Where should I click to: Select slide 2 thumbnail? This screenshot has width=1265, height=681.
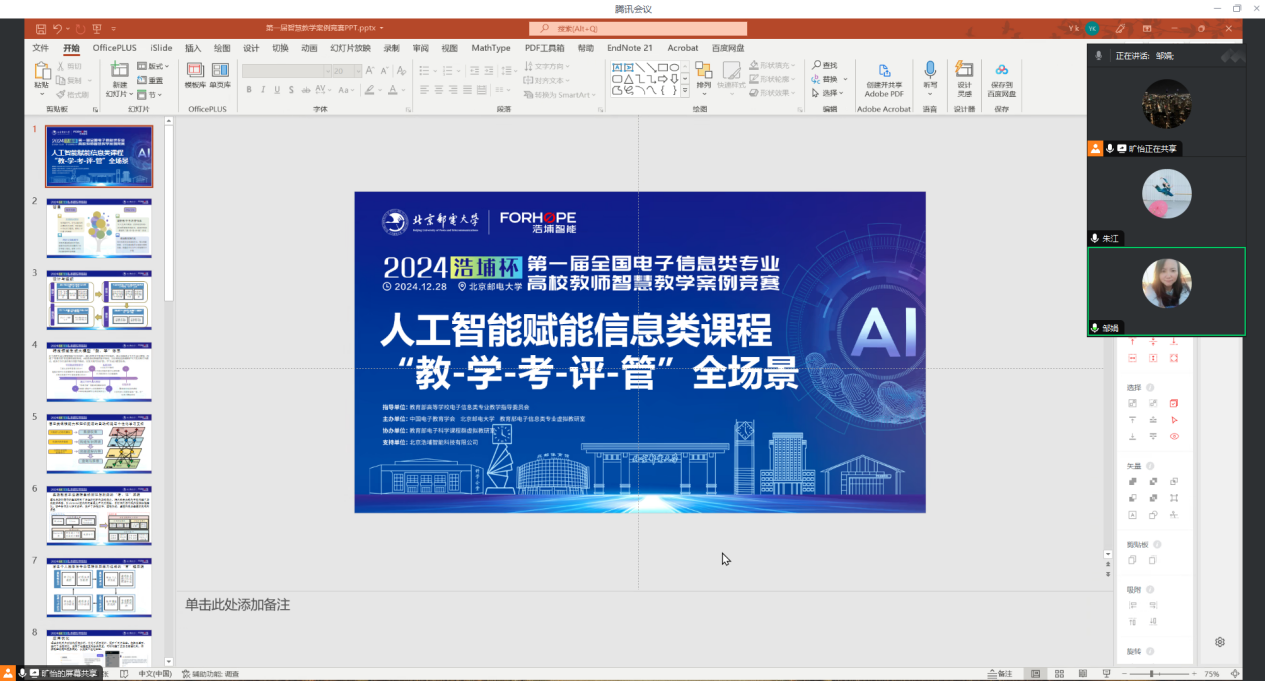tap(99, 228)
